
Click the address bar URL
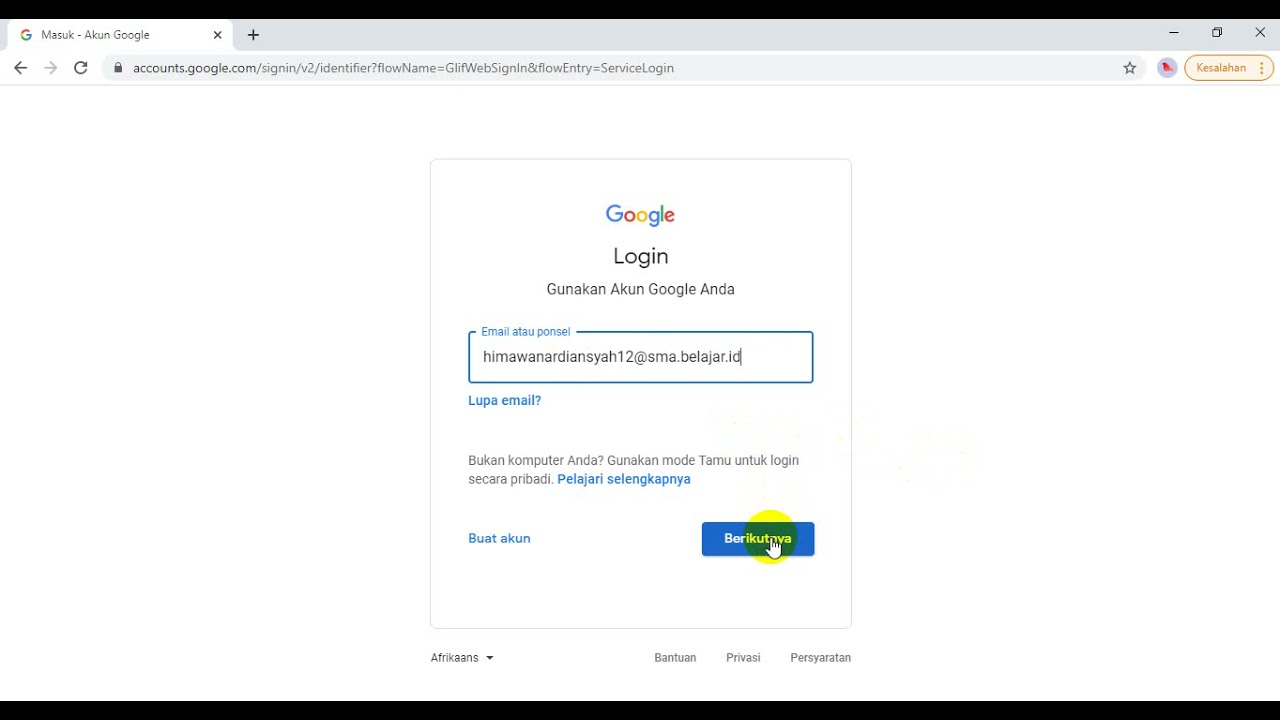(403, 68)
